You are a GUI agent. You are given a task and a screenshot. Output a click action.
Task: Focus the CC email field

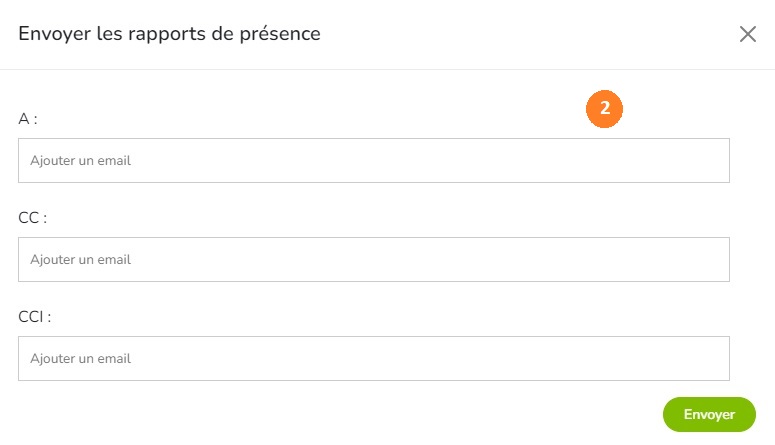[x=374, y=260]
